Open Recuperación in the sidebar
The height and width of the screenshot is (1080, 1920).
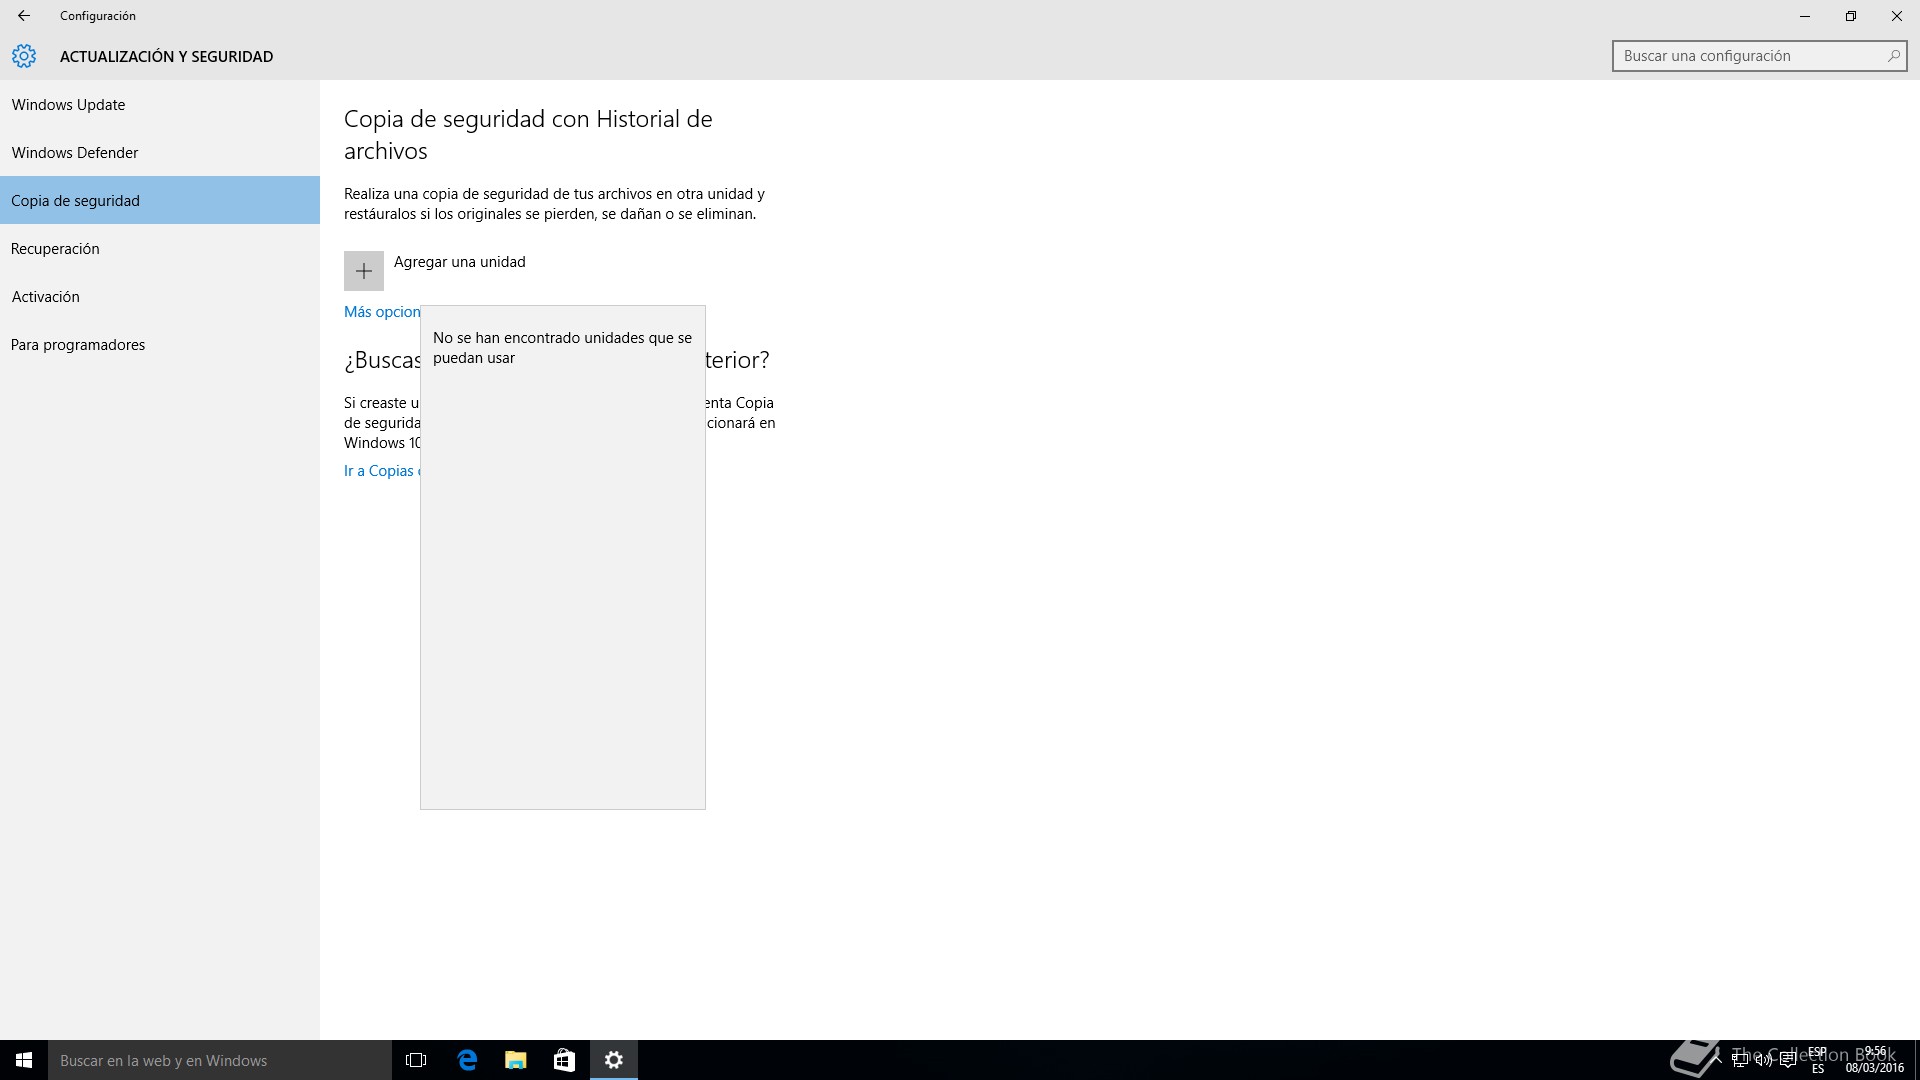(x=160, y=248)
